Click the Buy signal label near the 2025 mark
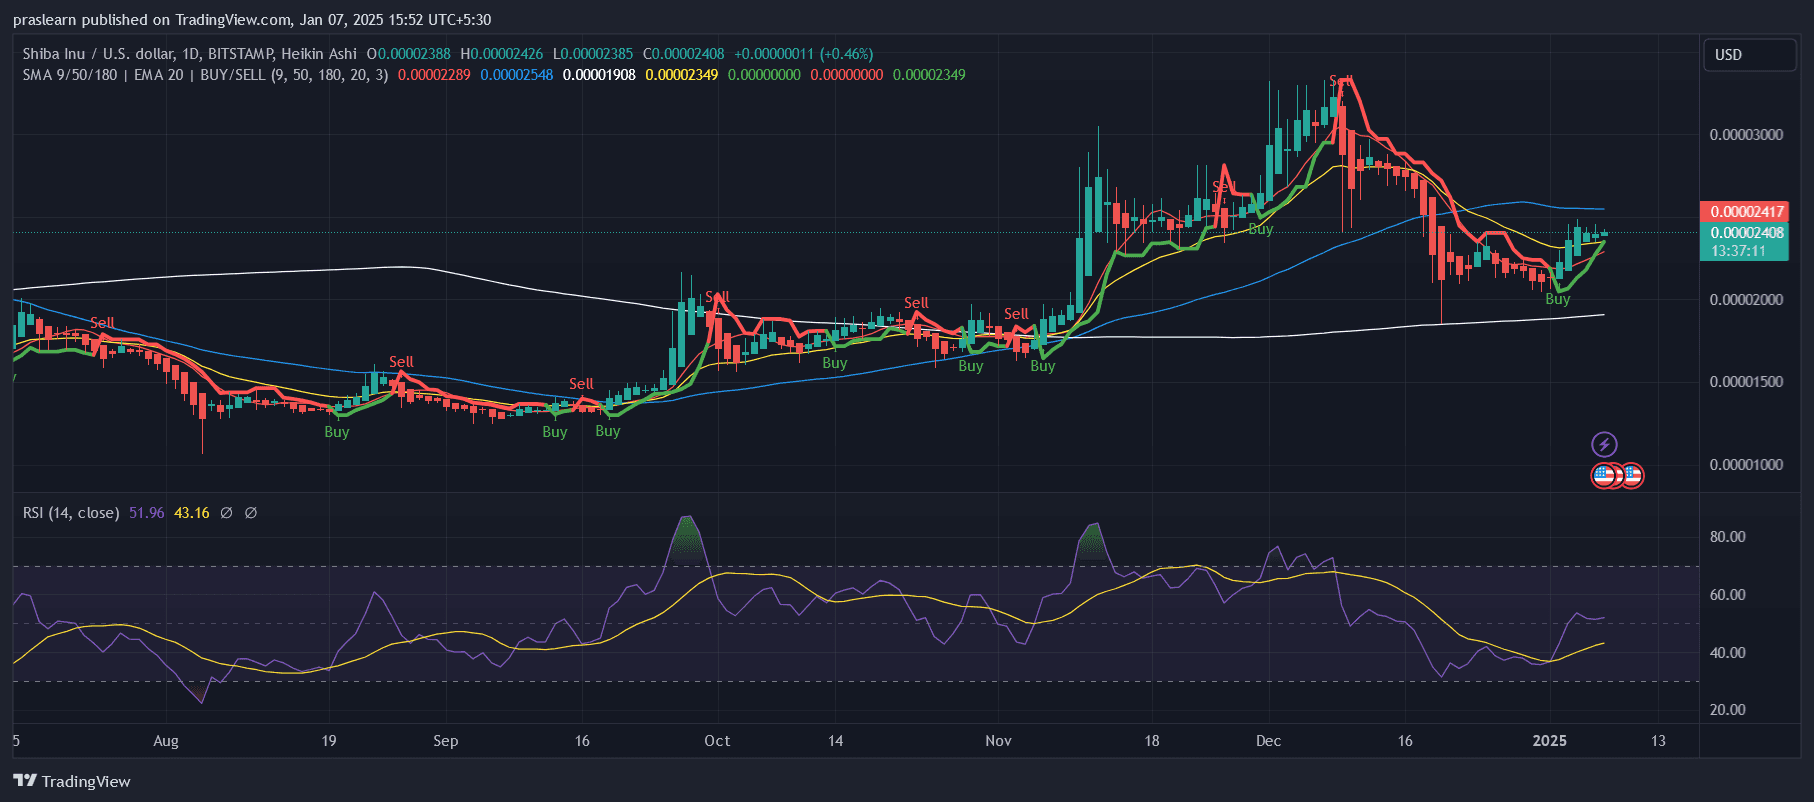Screen dimensions: 1814x802 (1558, 299)
